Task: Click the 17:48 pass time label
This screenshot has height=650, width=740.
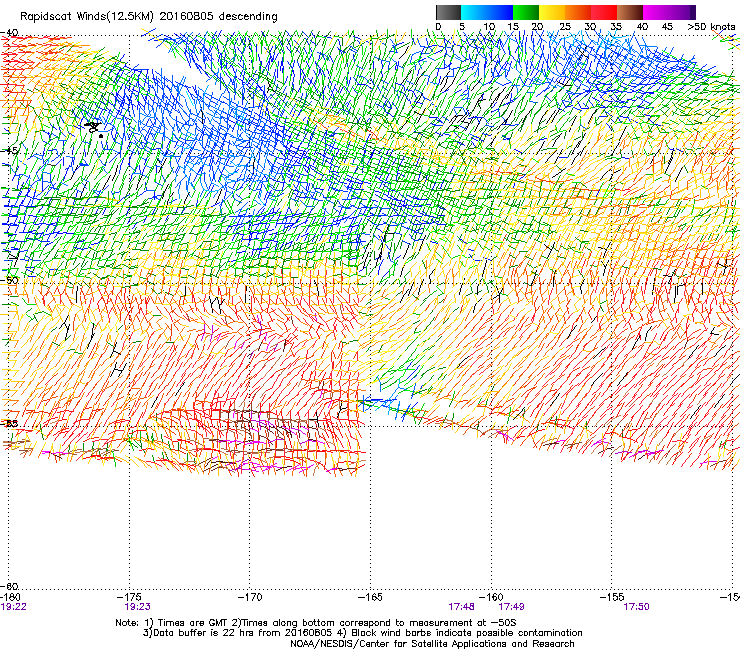Action: (462, 607)
